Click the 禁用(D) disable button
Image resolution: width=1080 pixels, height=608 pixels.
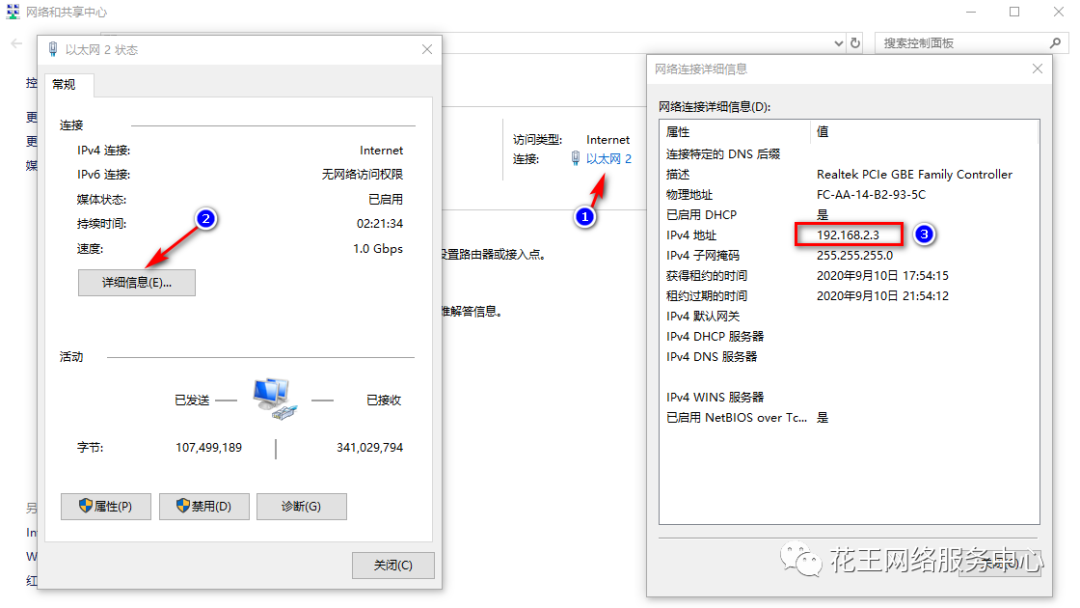click(x=204, y=506)
